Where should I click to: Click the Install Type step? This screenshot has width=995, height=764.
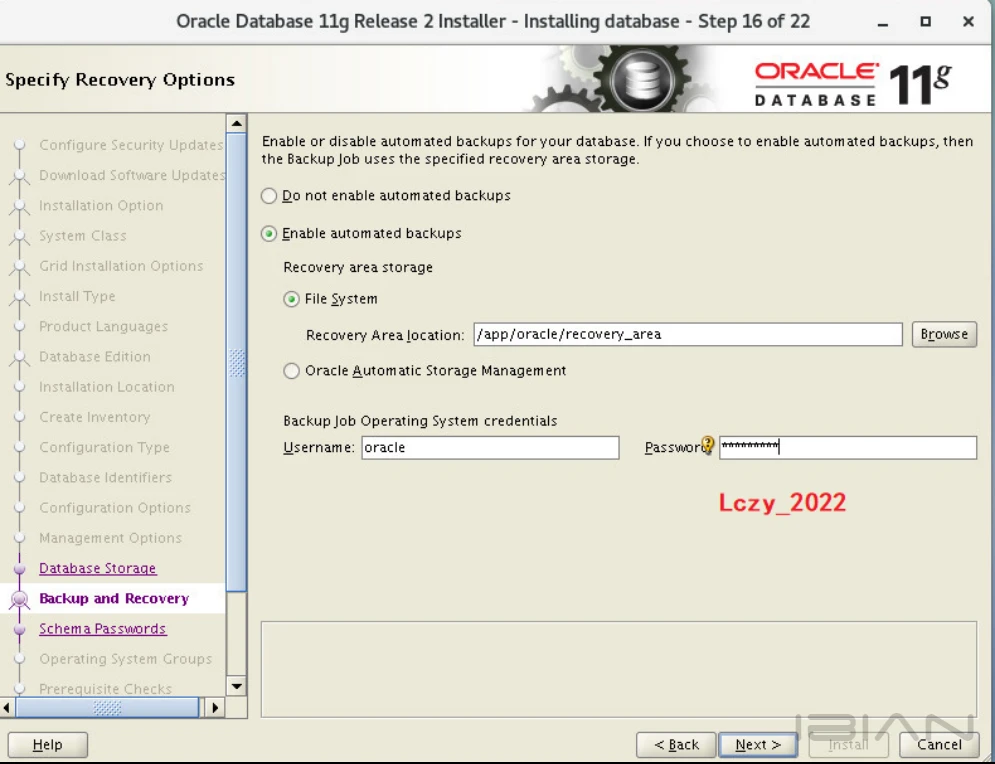pyautogui.click(x=77, y=296)
